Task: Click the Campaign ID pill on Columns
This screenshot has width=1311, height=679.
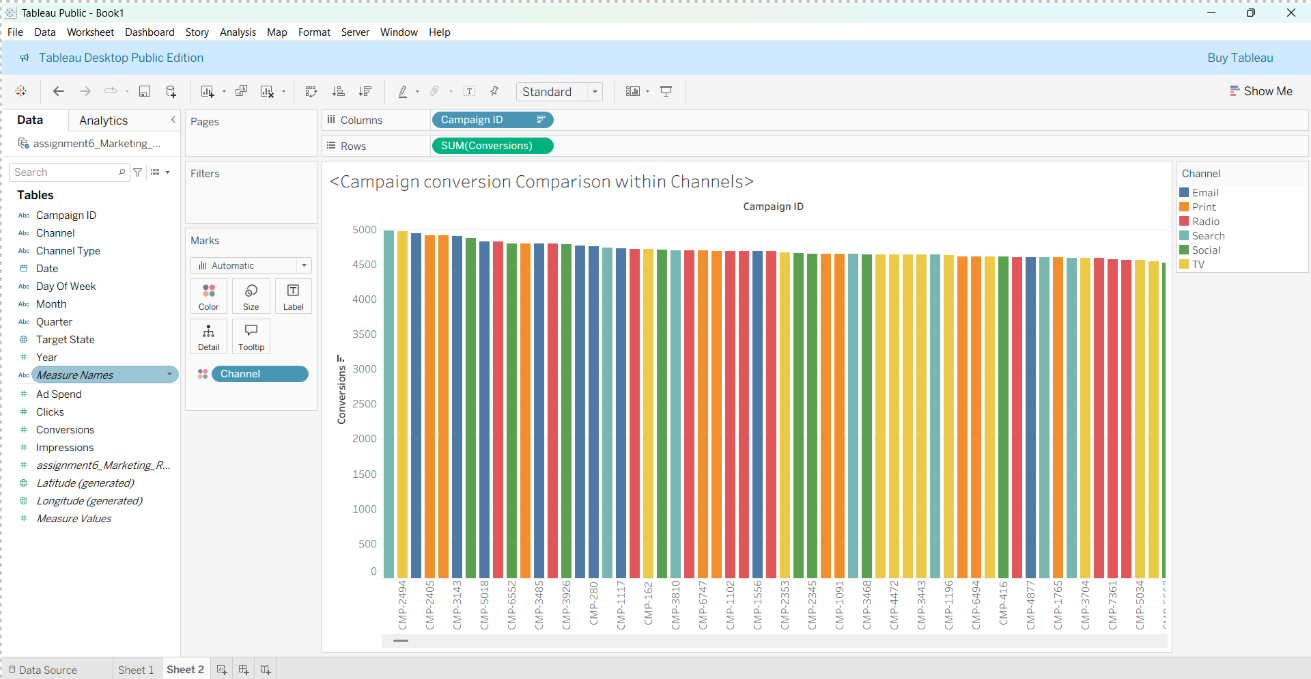Action: click(x=492, y=120)
